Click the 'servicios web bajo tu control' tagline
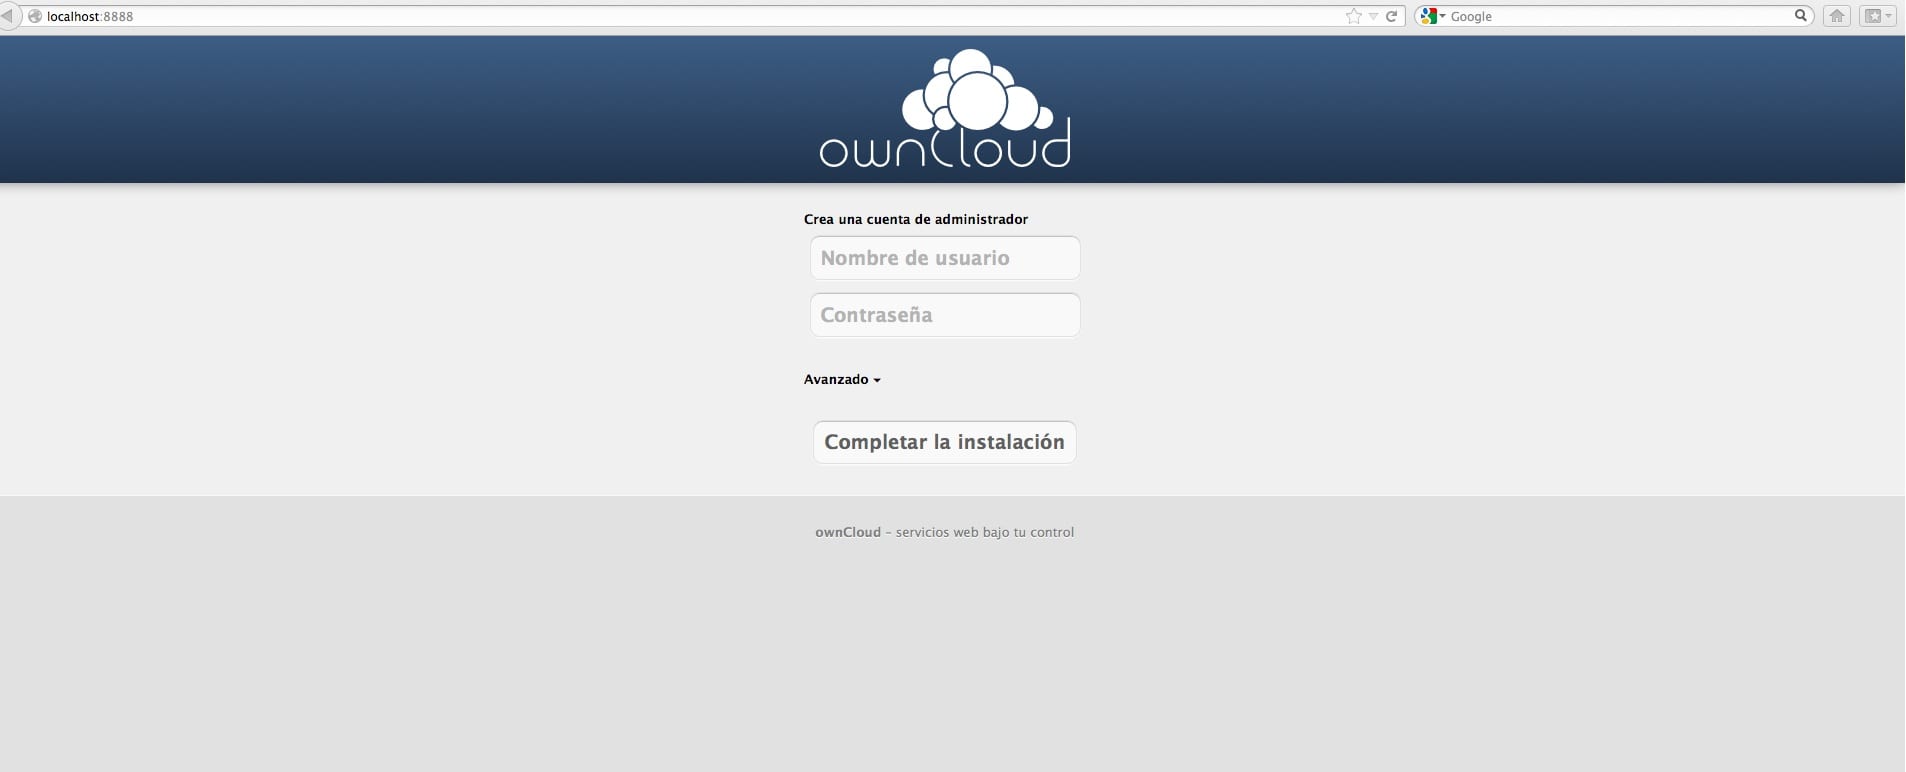 click(984, 532)
